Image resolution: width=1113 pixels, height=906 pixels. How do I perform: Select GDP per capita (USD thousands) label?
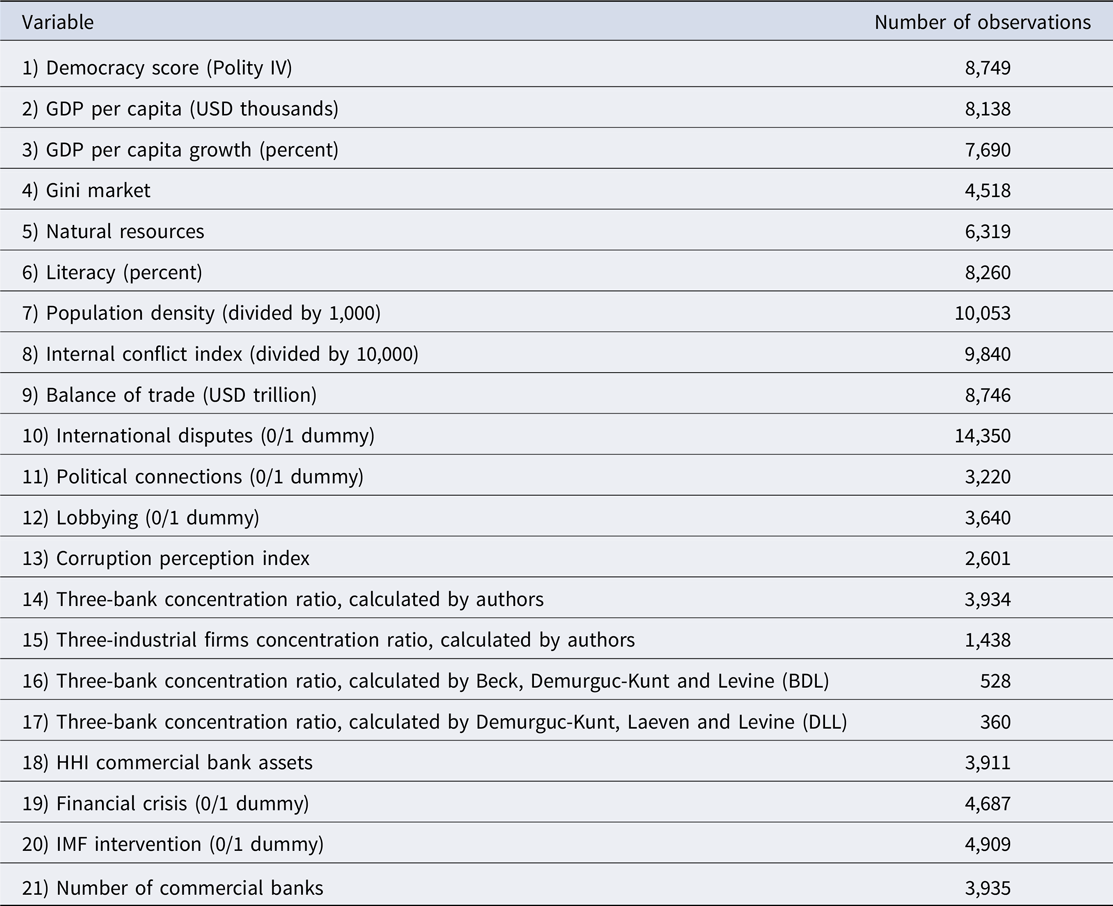point(180,109)
